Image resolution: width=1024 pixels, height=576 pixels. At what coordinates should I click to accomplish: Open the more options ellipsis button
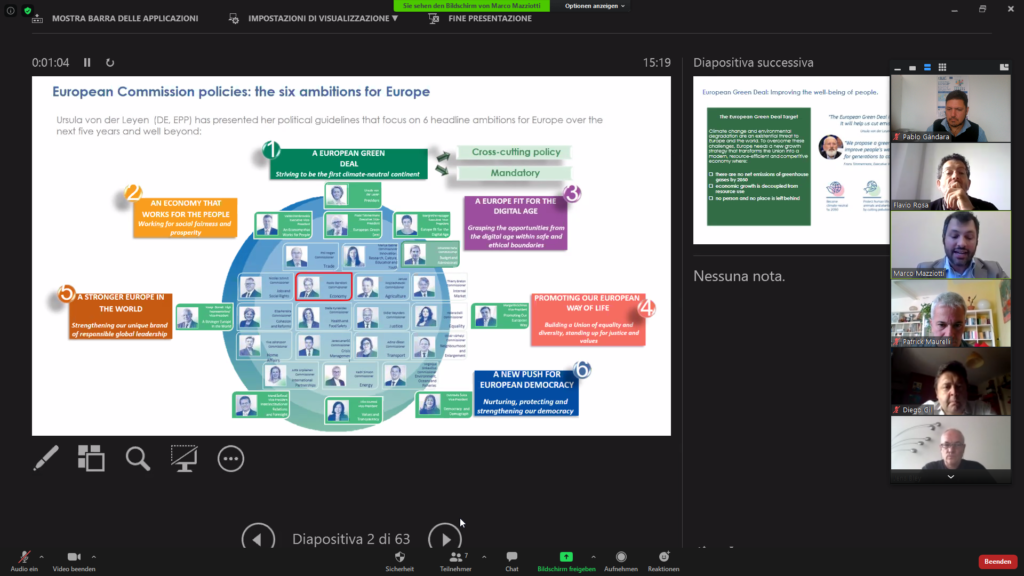click(231, 459)
